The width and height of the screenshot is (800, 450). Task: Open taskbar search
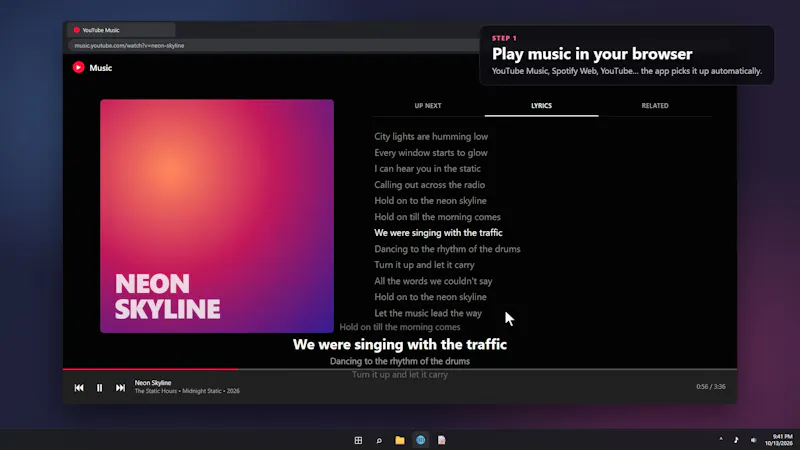click(x=379, y=440)
